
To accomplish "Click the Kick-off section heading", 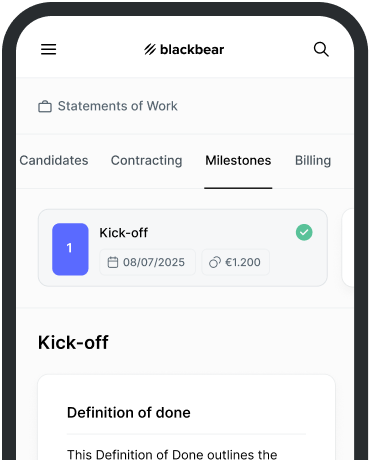I will 73,342.
